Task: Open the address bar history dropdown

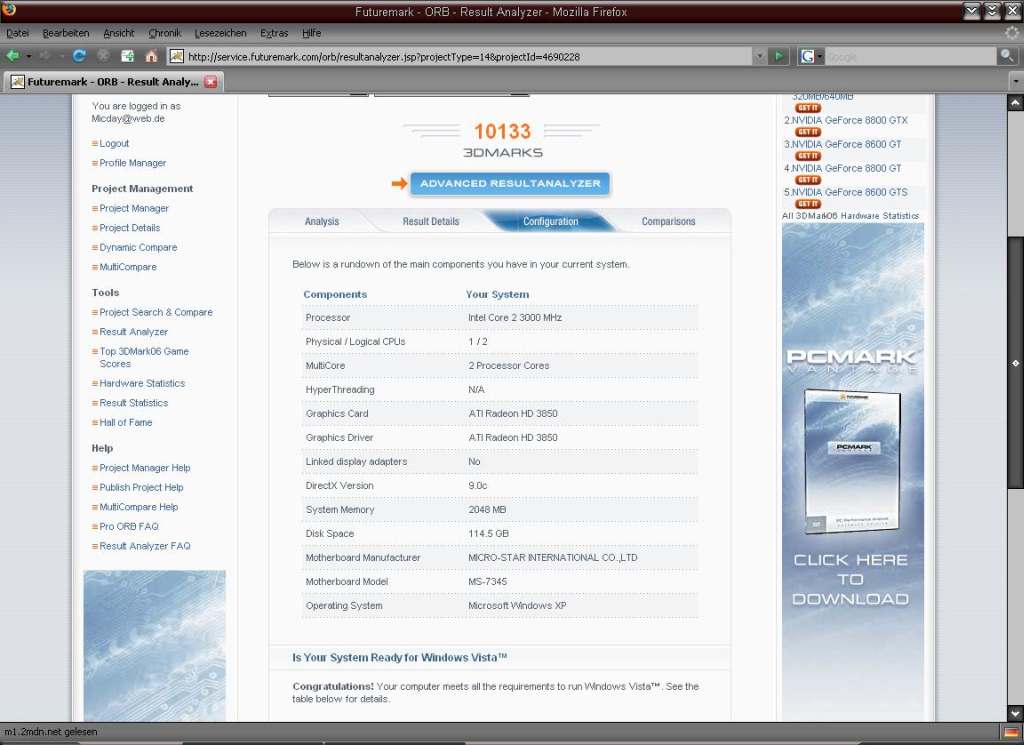Action: [x=759, y=57]
